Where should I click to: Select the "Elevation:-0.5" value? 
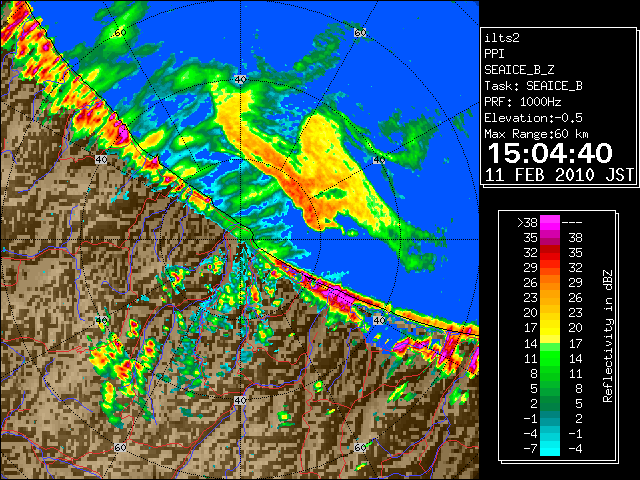point(533,118)
